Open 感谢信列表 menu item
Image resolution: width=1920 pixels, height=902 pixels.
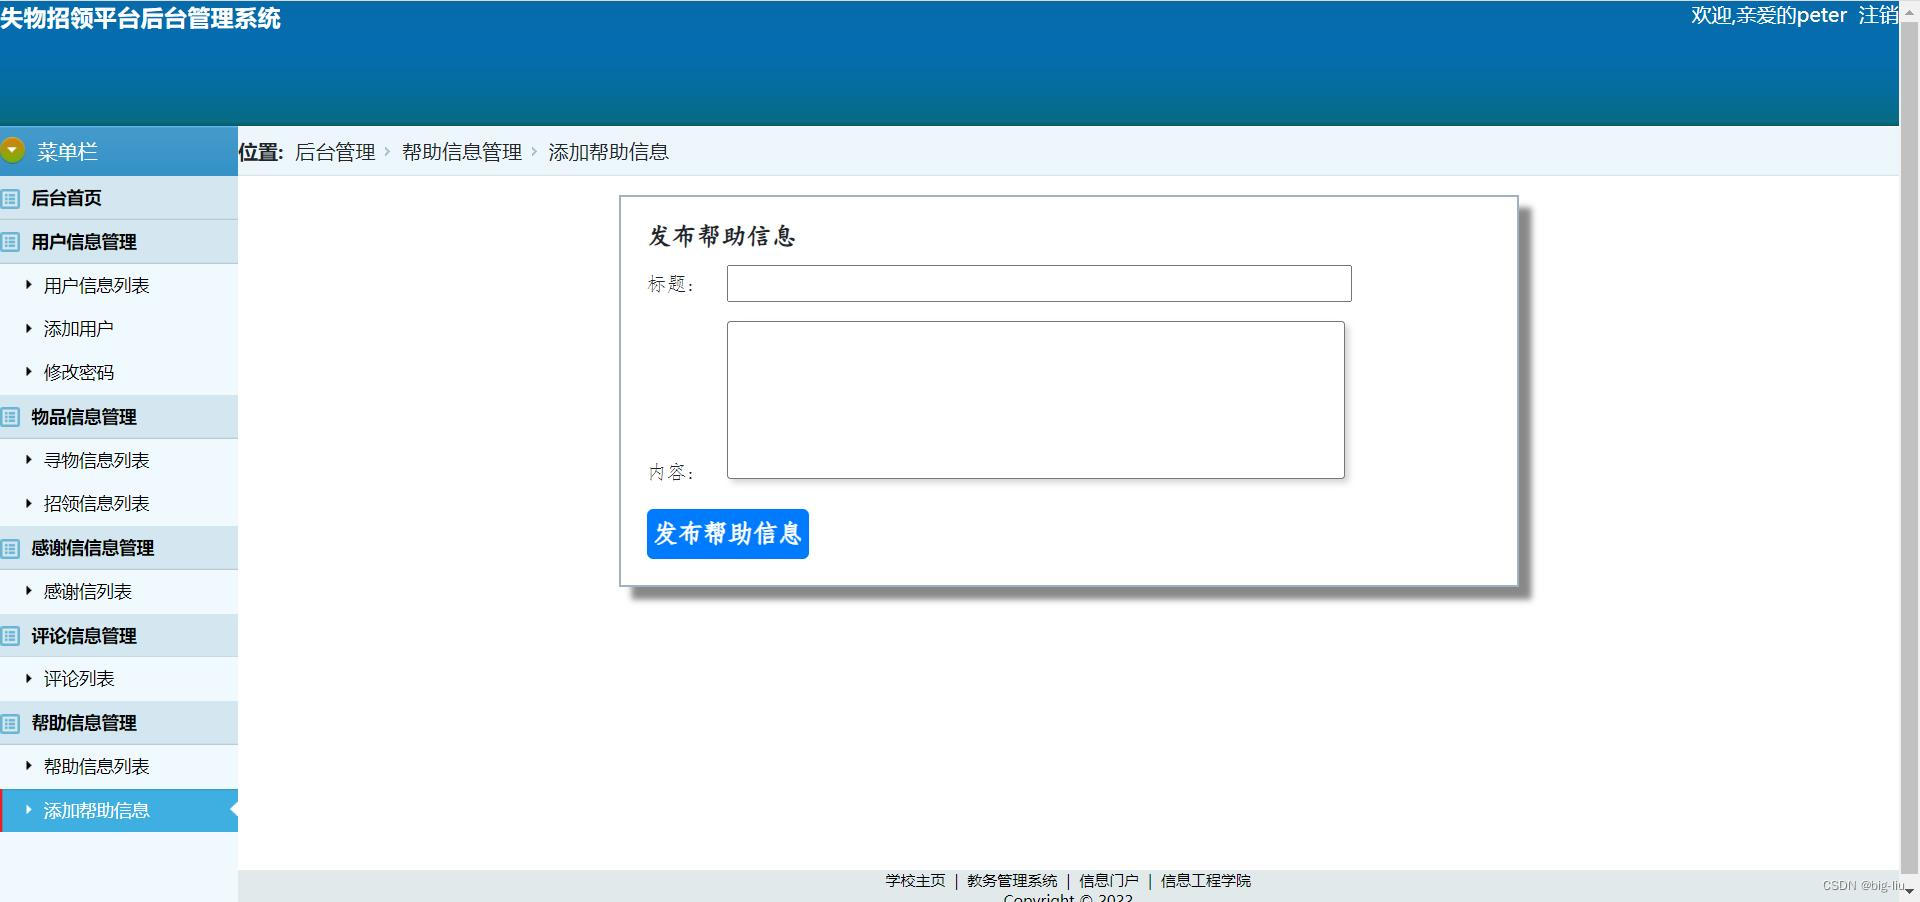click(x=87, y=592)
